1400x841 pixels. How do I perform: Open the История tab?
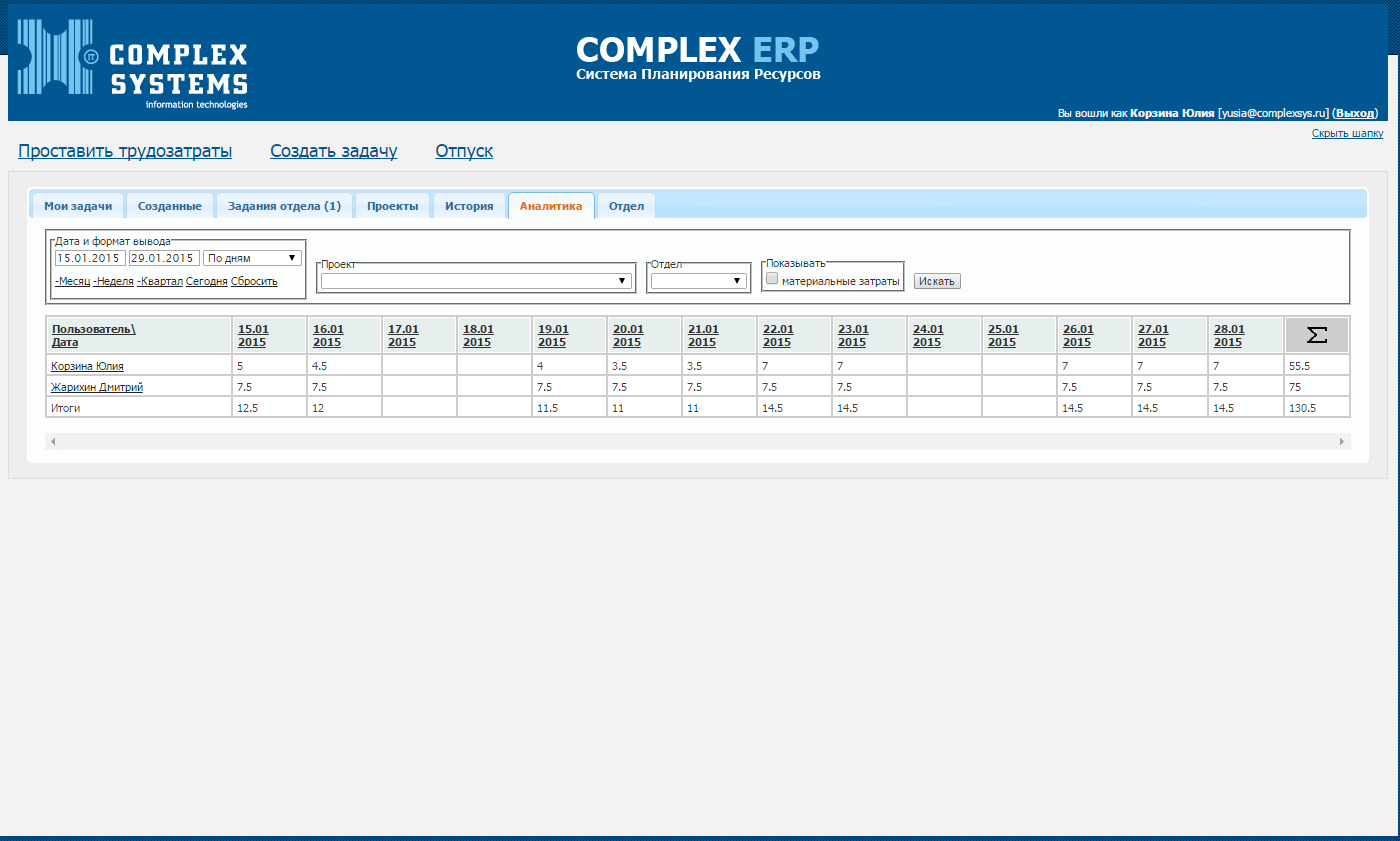[x=469, y=206]
